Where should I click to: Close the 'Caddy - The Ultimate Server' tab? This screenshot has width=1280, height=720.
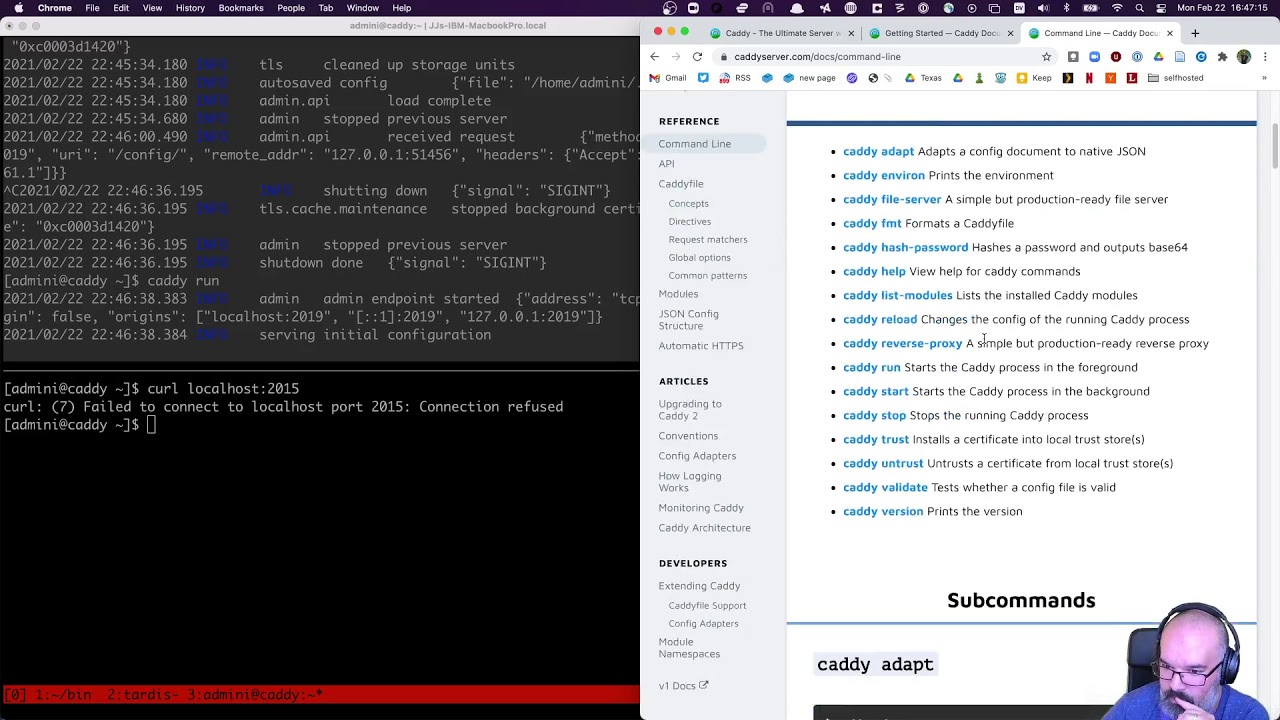click(851, 33)
